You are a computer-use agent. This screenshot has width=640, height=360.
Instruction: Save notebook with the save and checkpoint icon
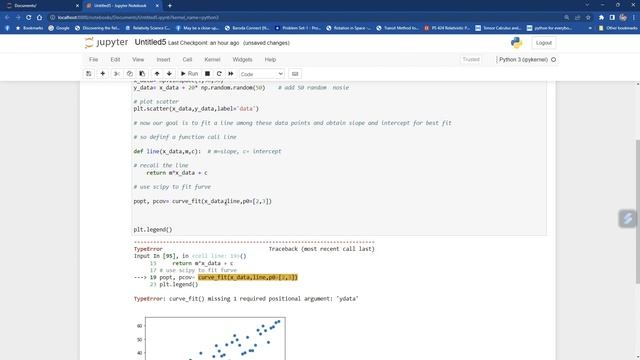click(x=89, y=74)
